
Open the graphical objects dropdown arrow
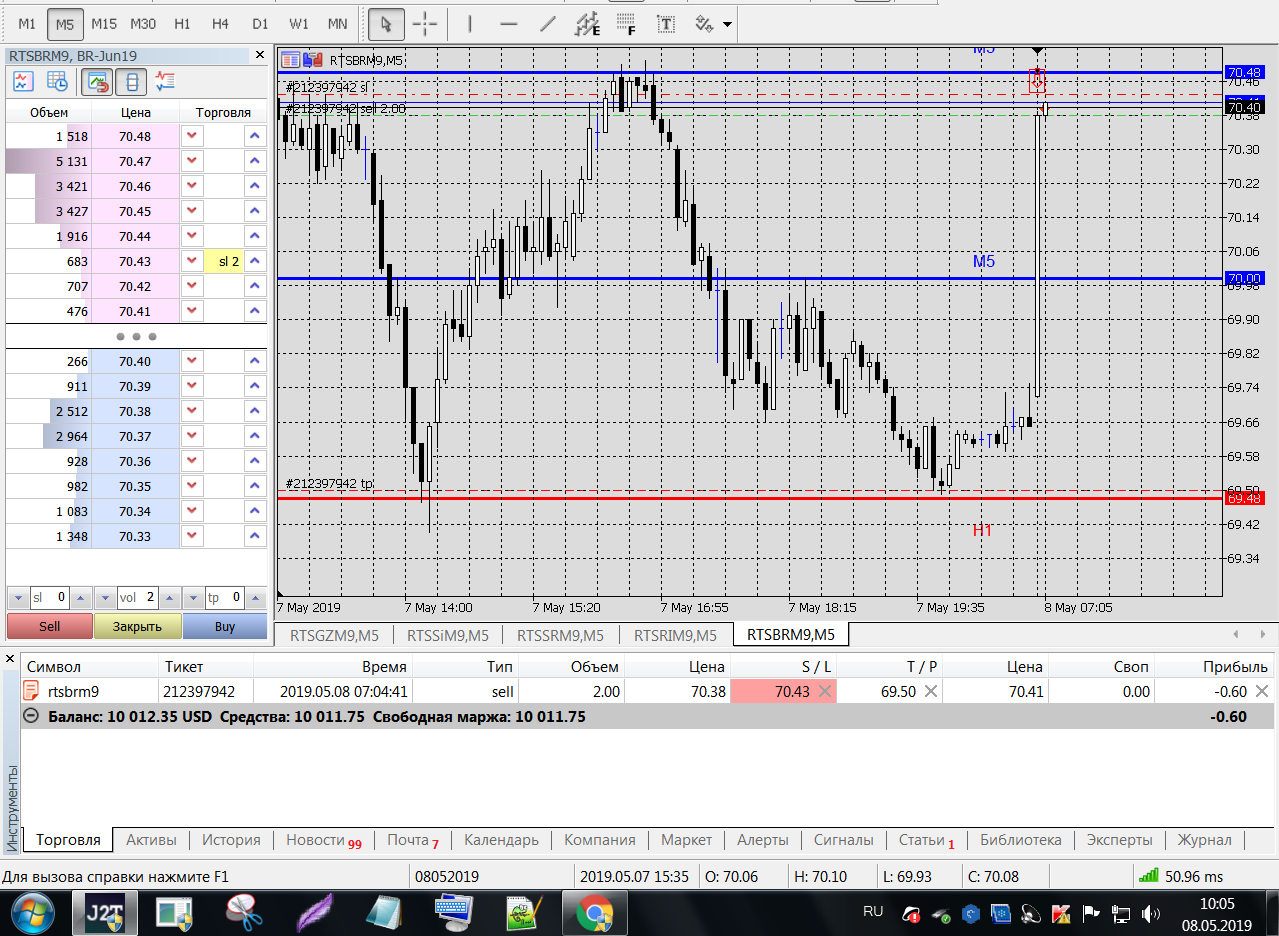click(727, 23)
